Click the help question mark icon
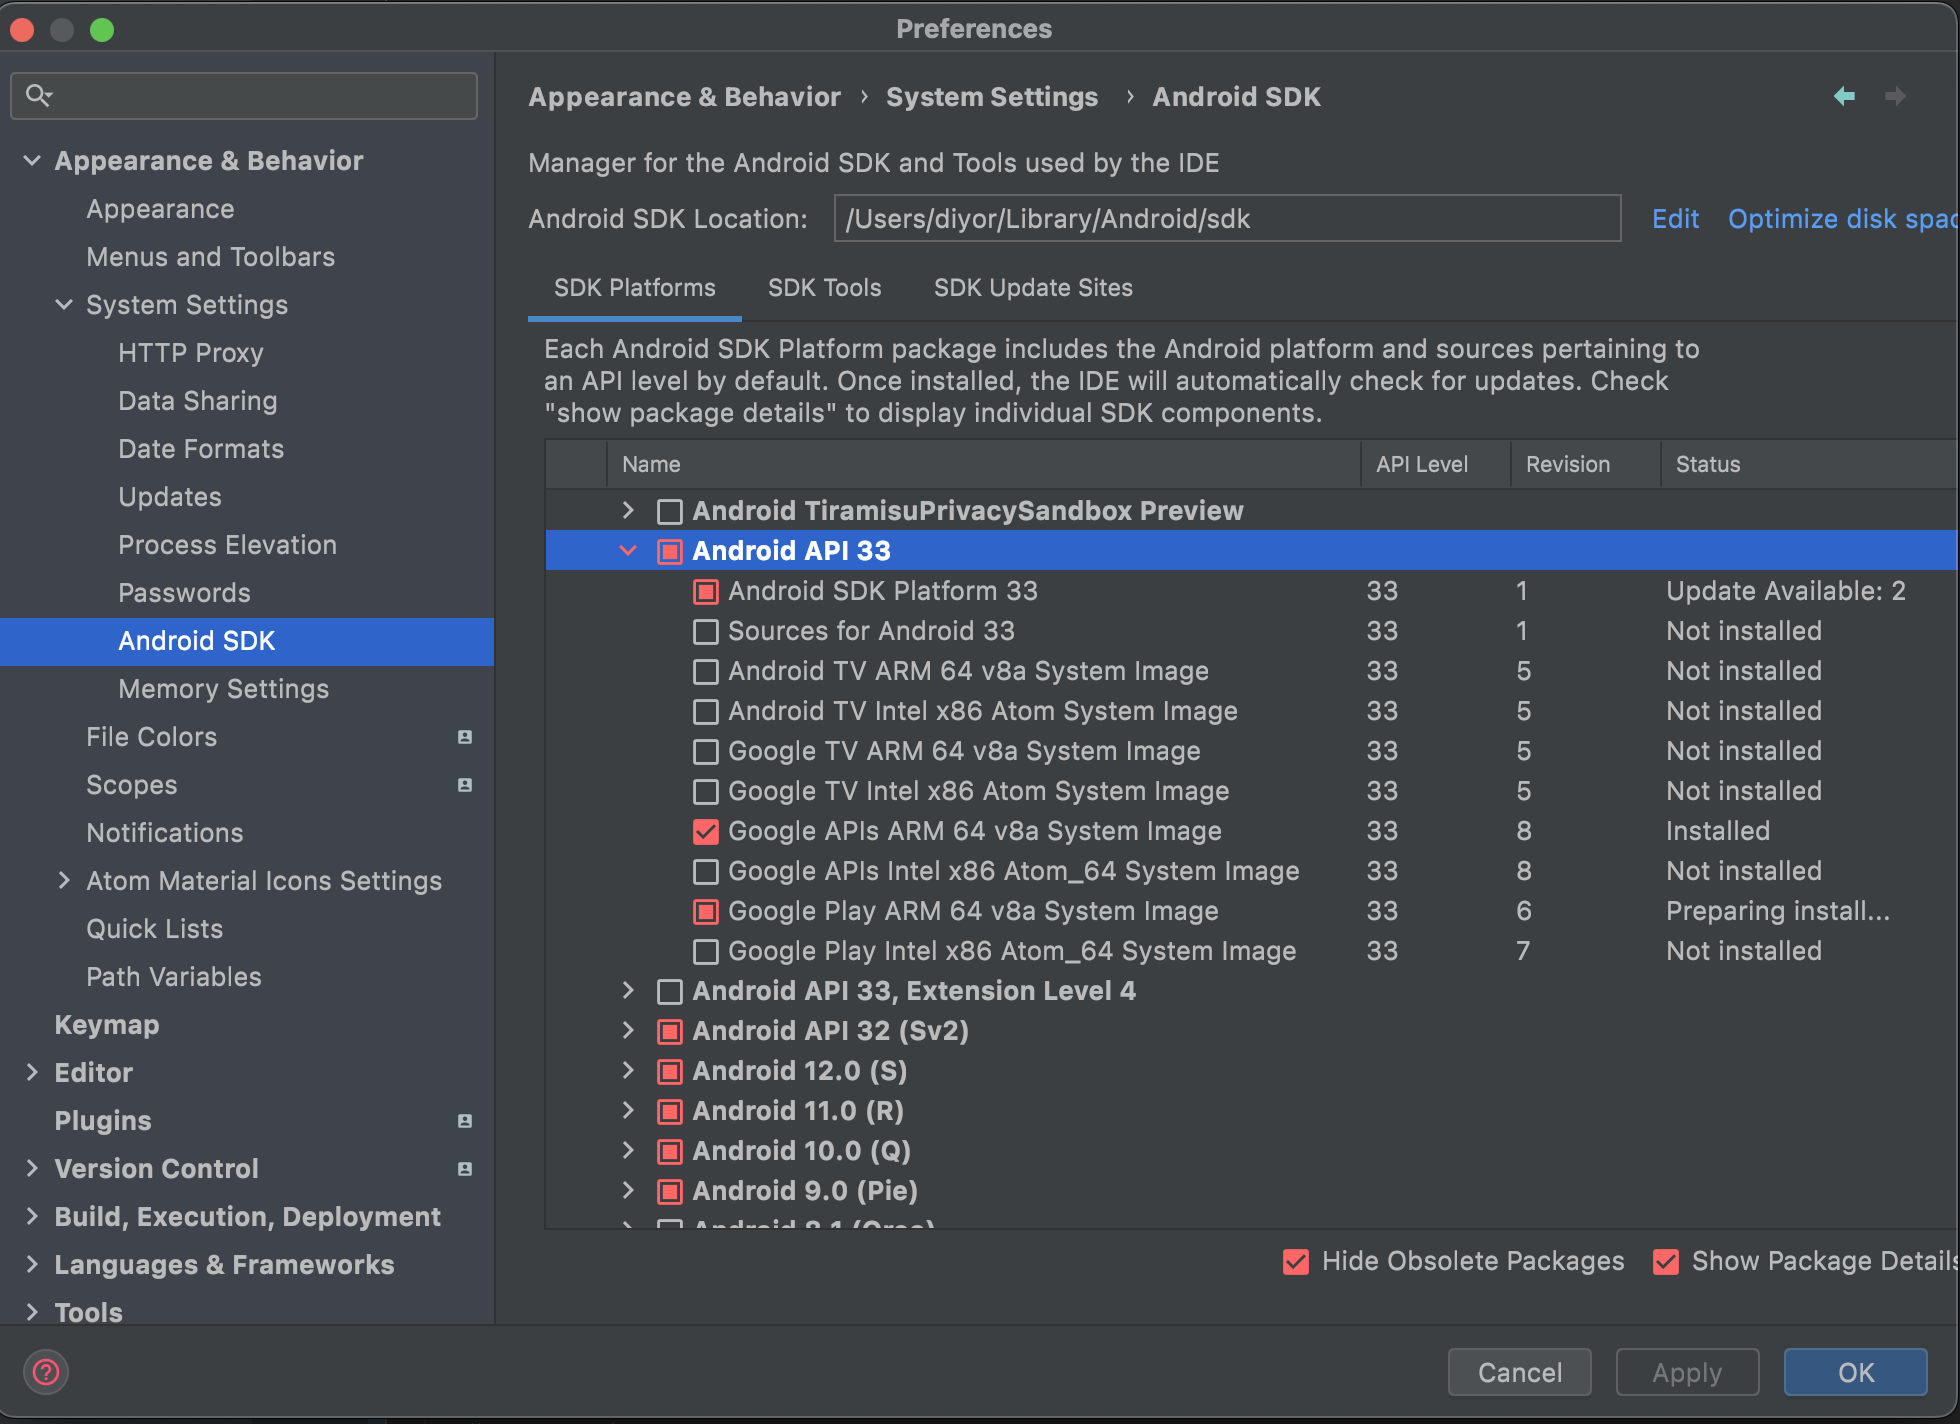The height and width of the screenshot is (1424, 1960). [46, 1371]
